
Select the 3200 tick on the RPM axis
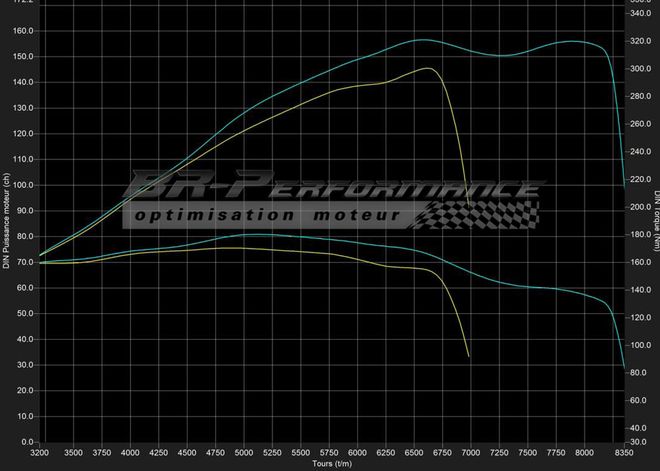click(42, 453)
